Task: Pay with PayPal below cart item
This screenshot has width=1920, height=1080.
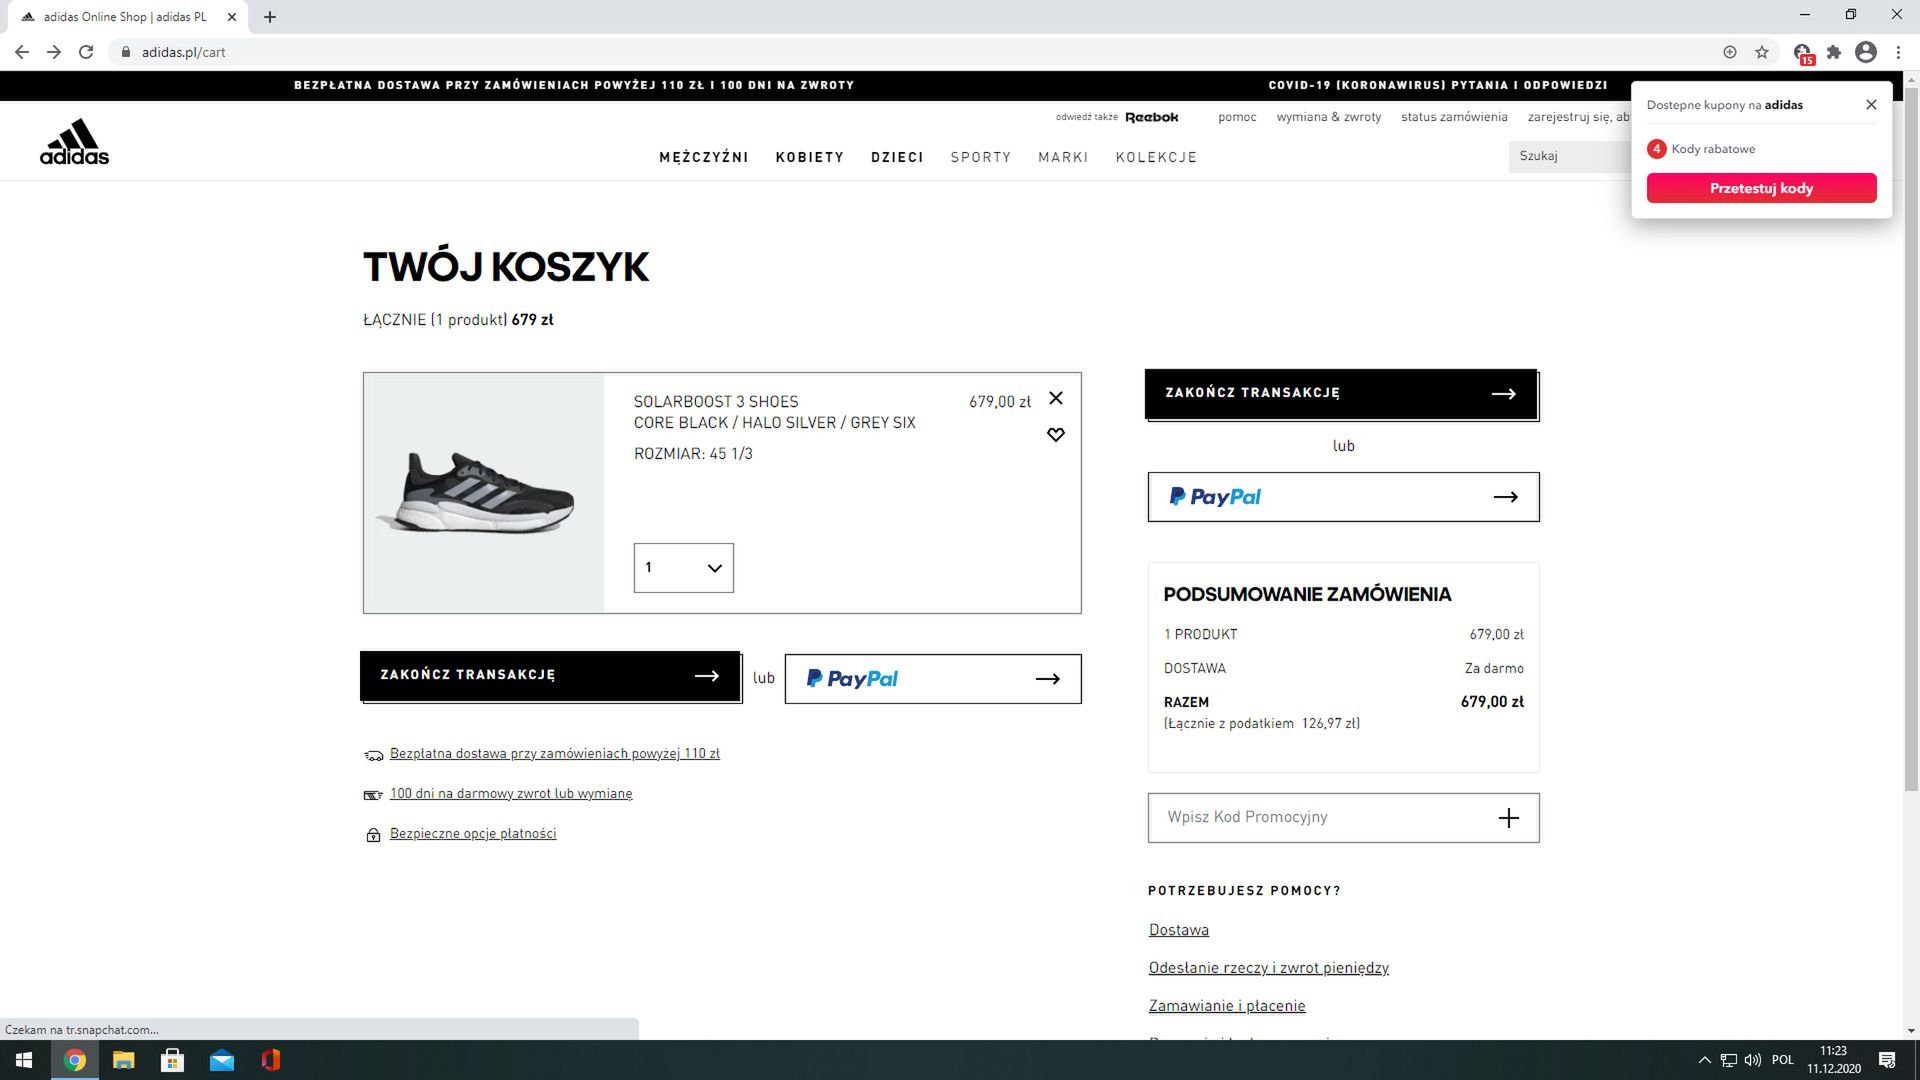Action: pyautogui.click(x=932, y=679)
